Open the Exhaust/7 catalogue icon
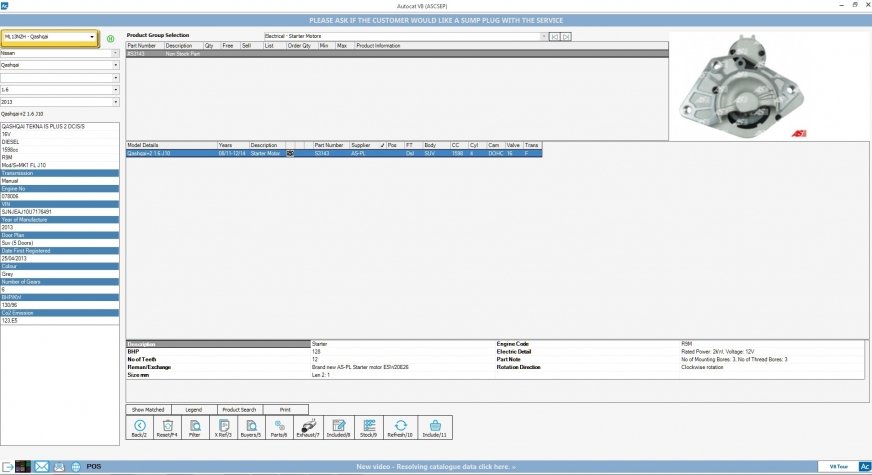Viewport: 872px width, 475px height. [308, 427]
